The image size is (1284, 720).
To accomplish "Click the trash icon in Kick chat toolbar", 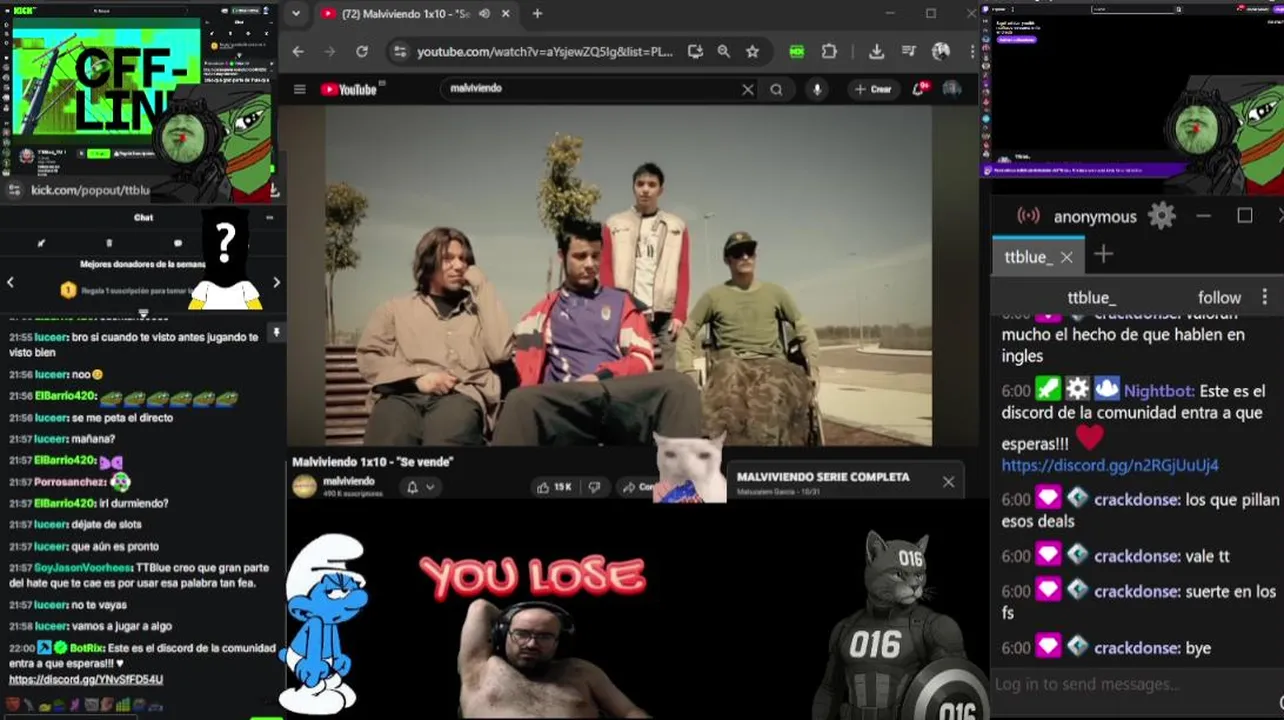I will pos(109,243).
